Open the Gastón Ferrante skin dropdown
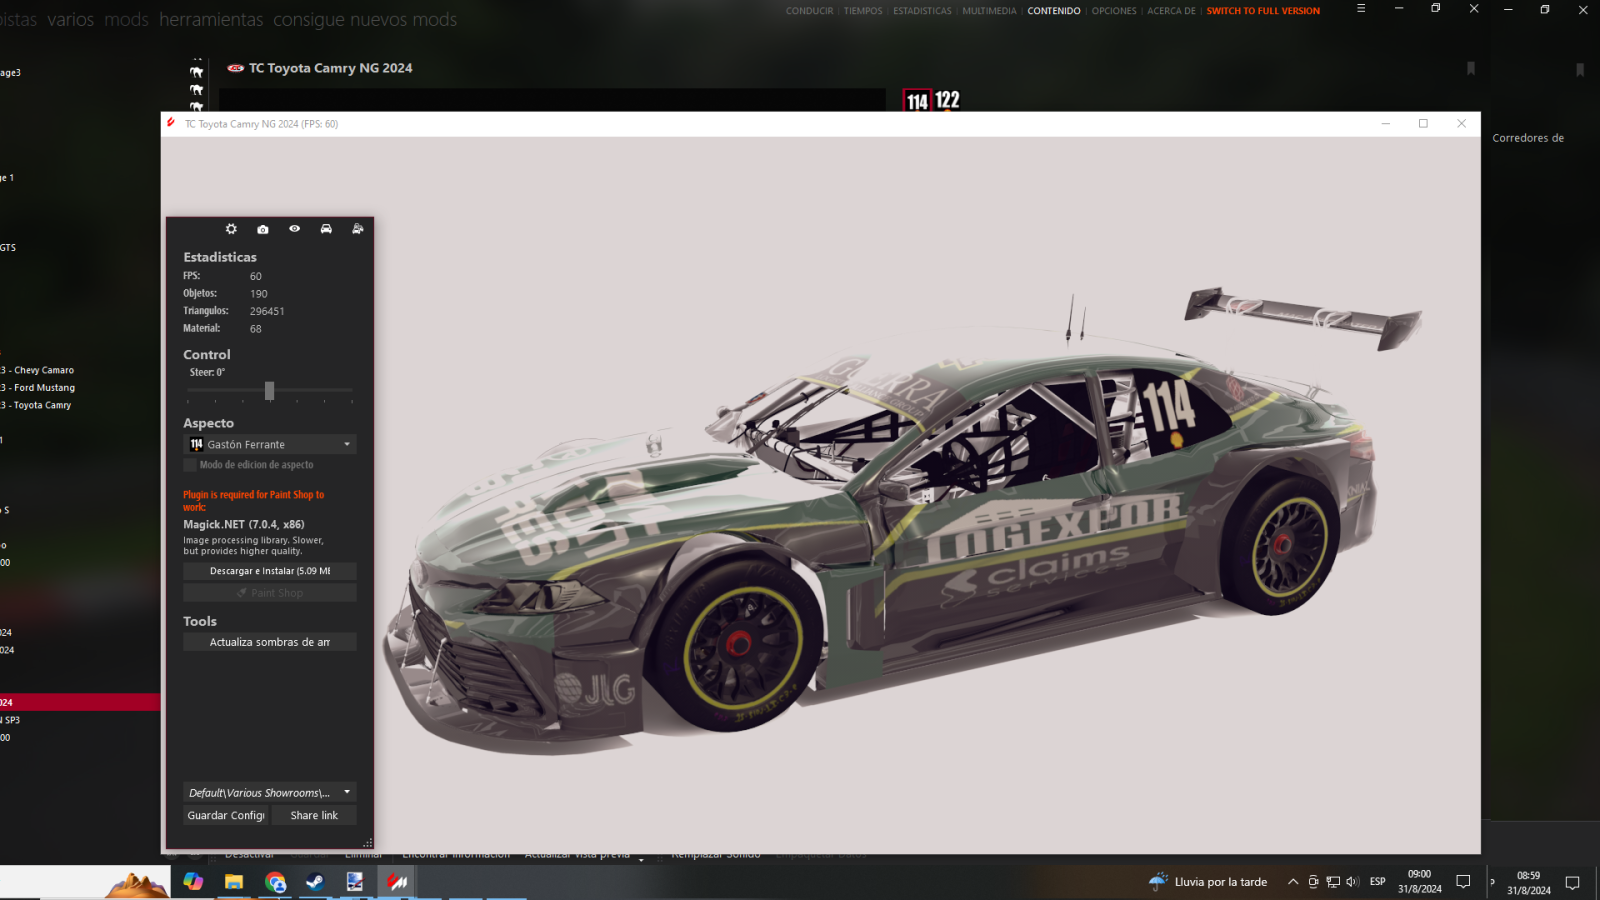The image size is (1600, 900). [270, 444]
